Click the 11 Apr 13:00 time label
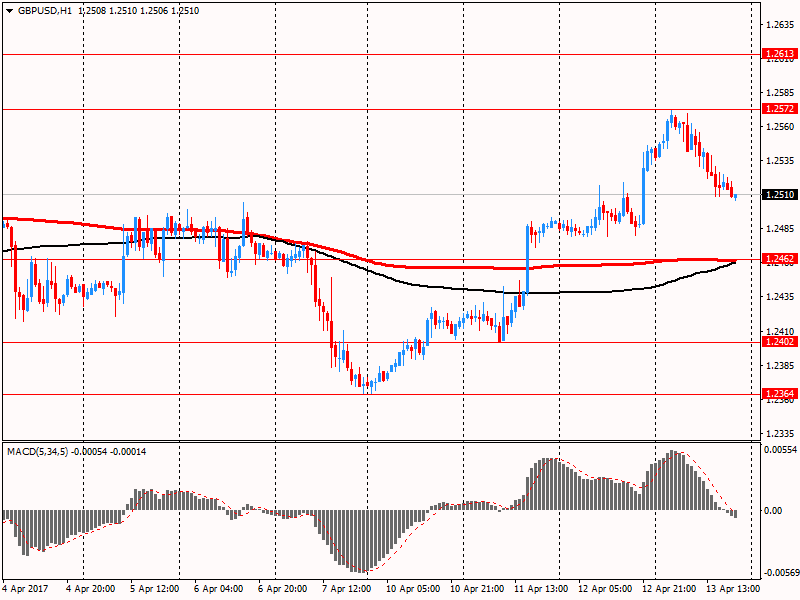 tap(541, 589)
